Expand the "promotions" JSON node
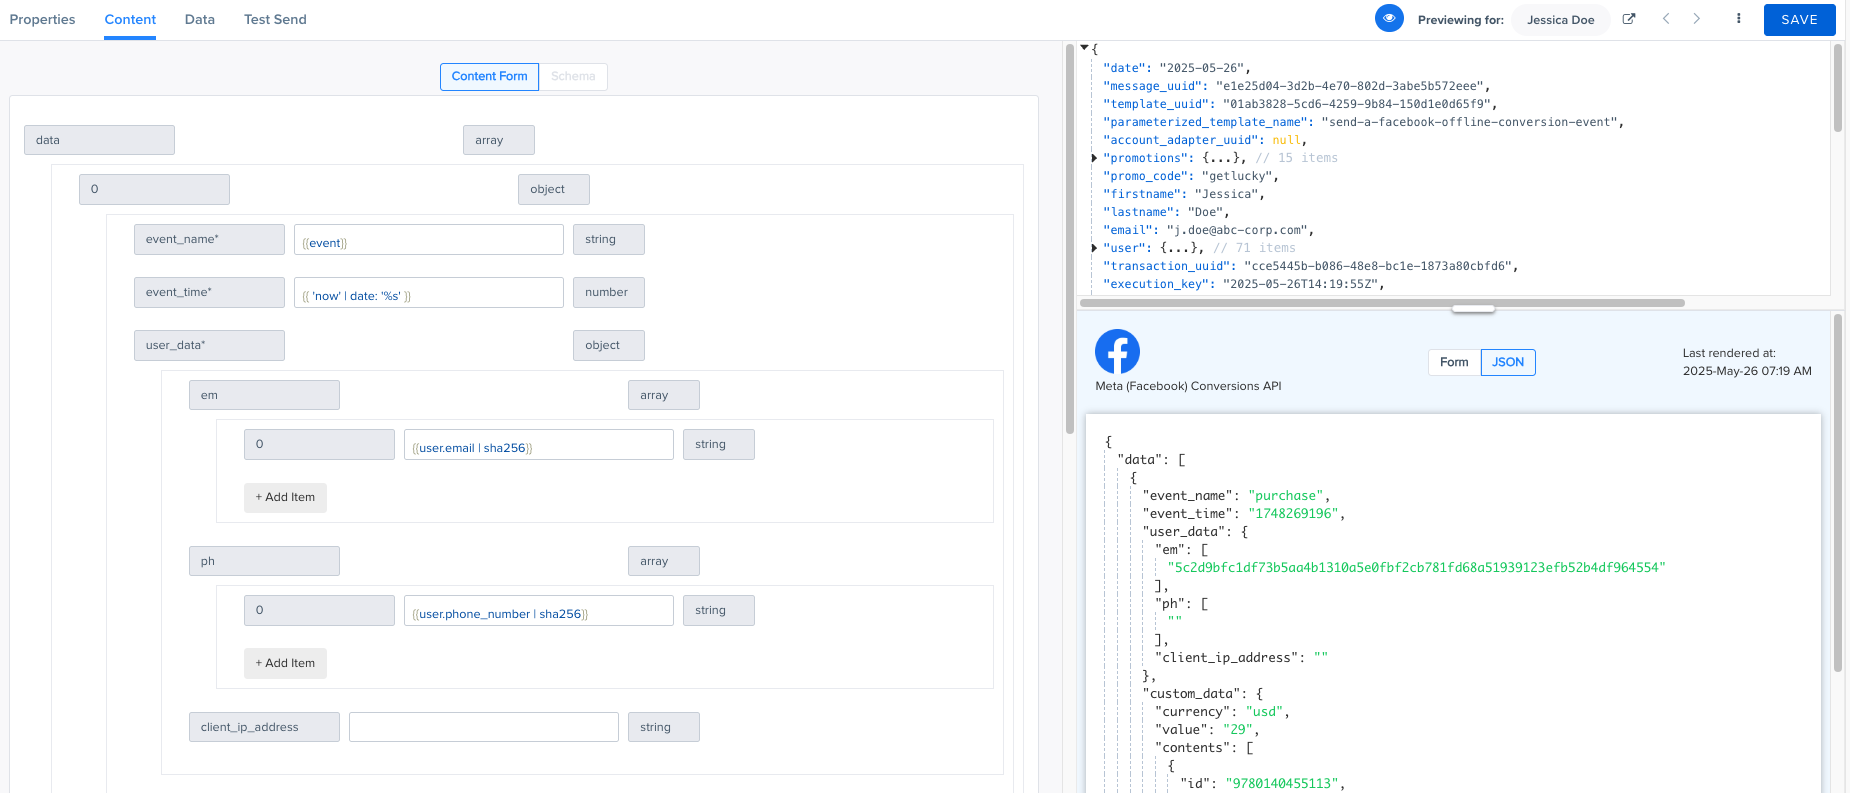This screenshot has width=1850, height=793. point(1094,158)
